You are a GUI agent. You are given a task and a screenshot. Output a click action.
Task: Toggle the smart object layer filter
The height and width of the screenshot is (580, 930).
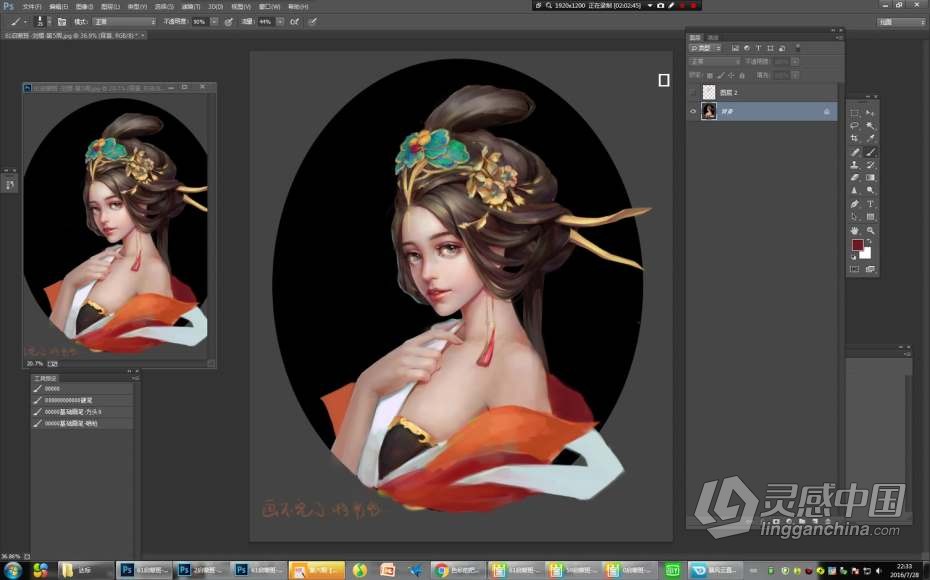tap(782, 48)
